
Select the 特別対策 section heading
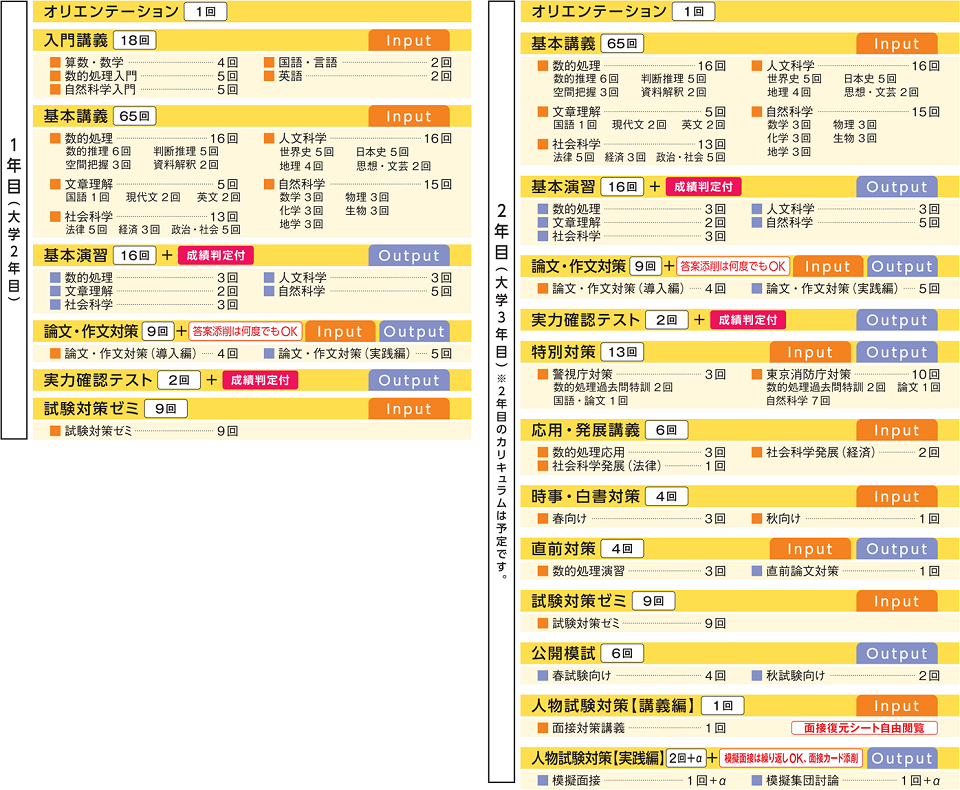click(563, 352)
